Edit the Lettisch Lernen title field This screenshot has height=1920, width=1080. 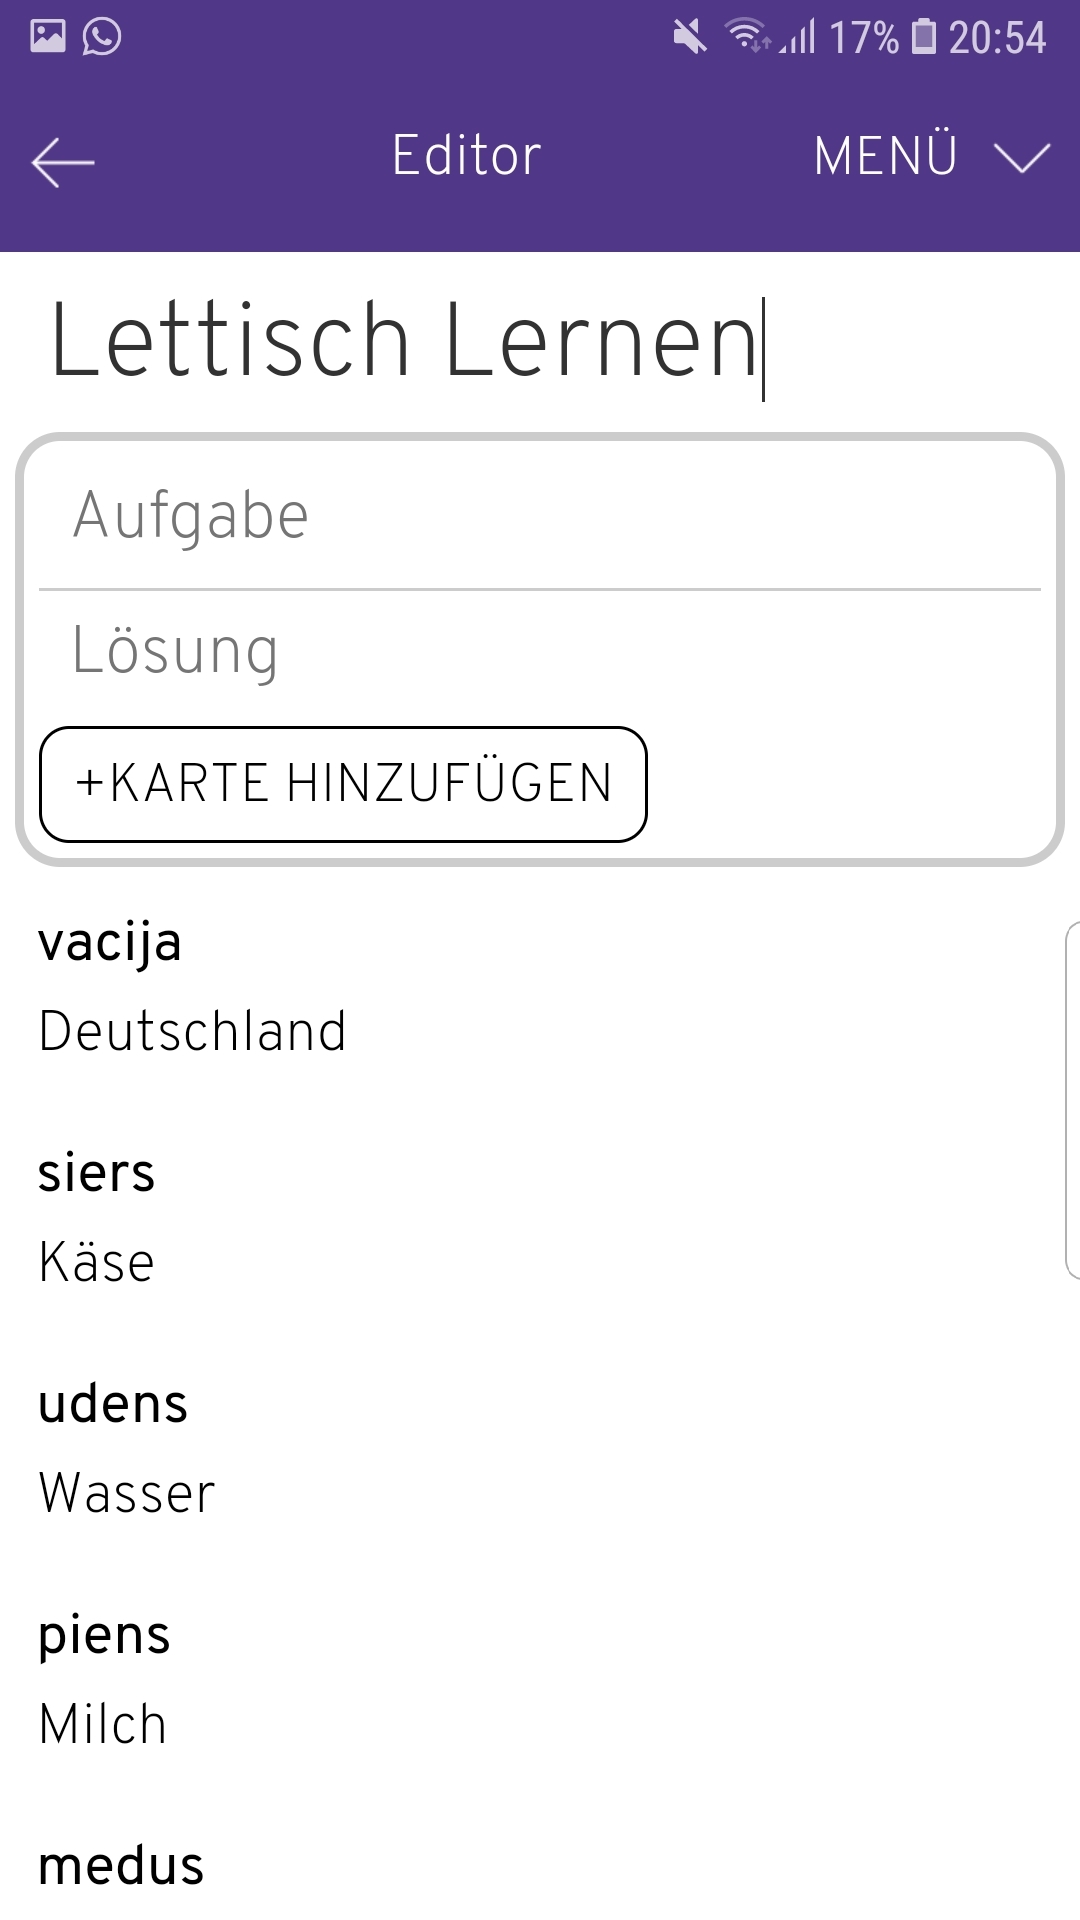405,342
